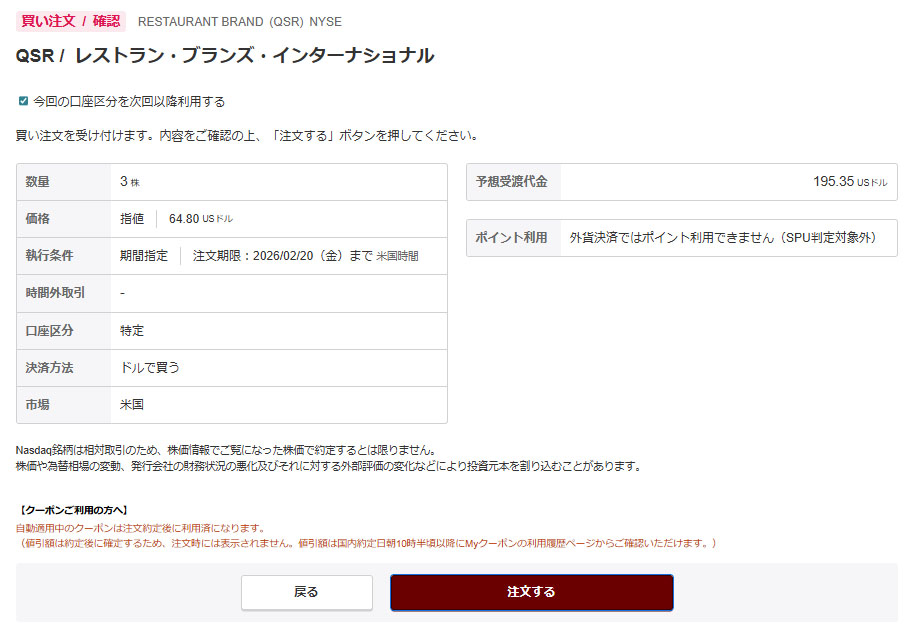Click the ポイント利用 label

pos(512,238)
